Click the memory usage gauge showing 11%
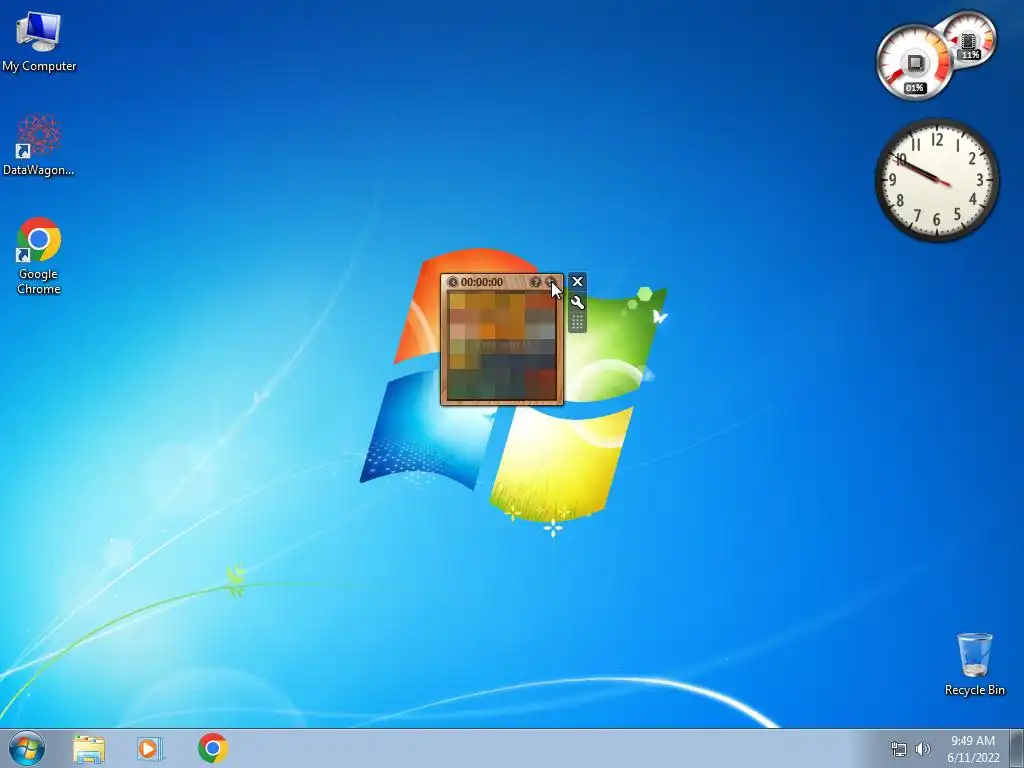The image size is (1024, 768). click(969, 40)
